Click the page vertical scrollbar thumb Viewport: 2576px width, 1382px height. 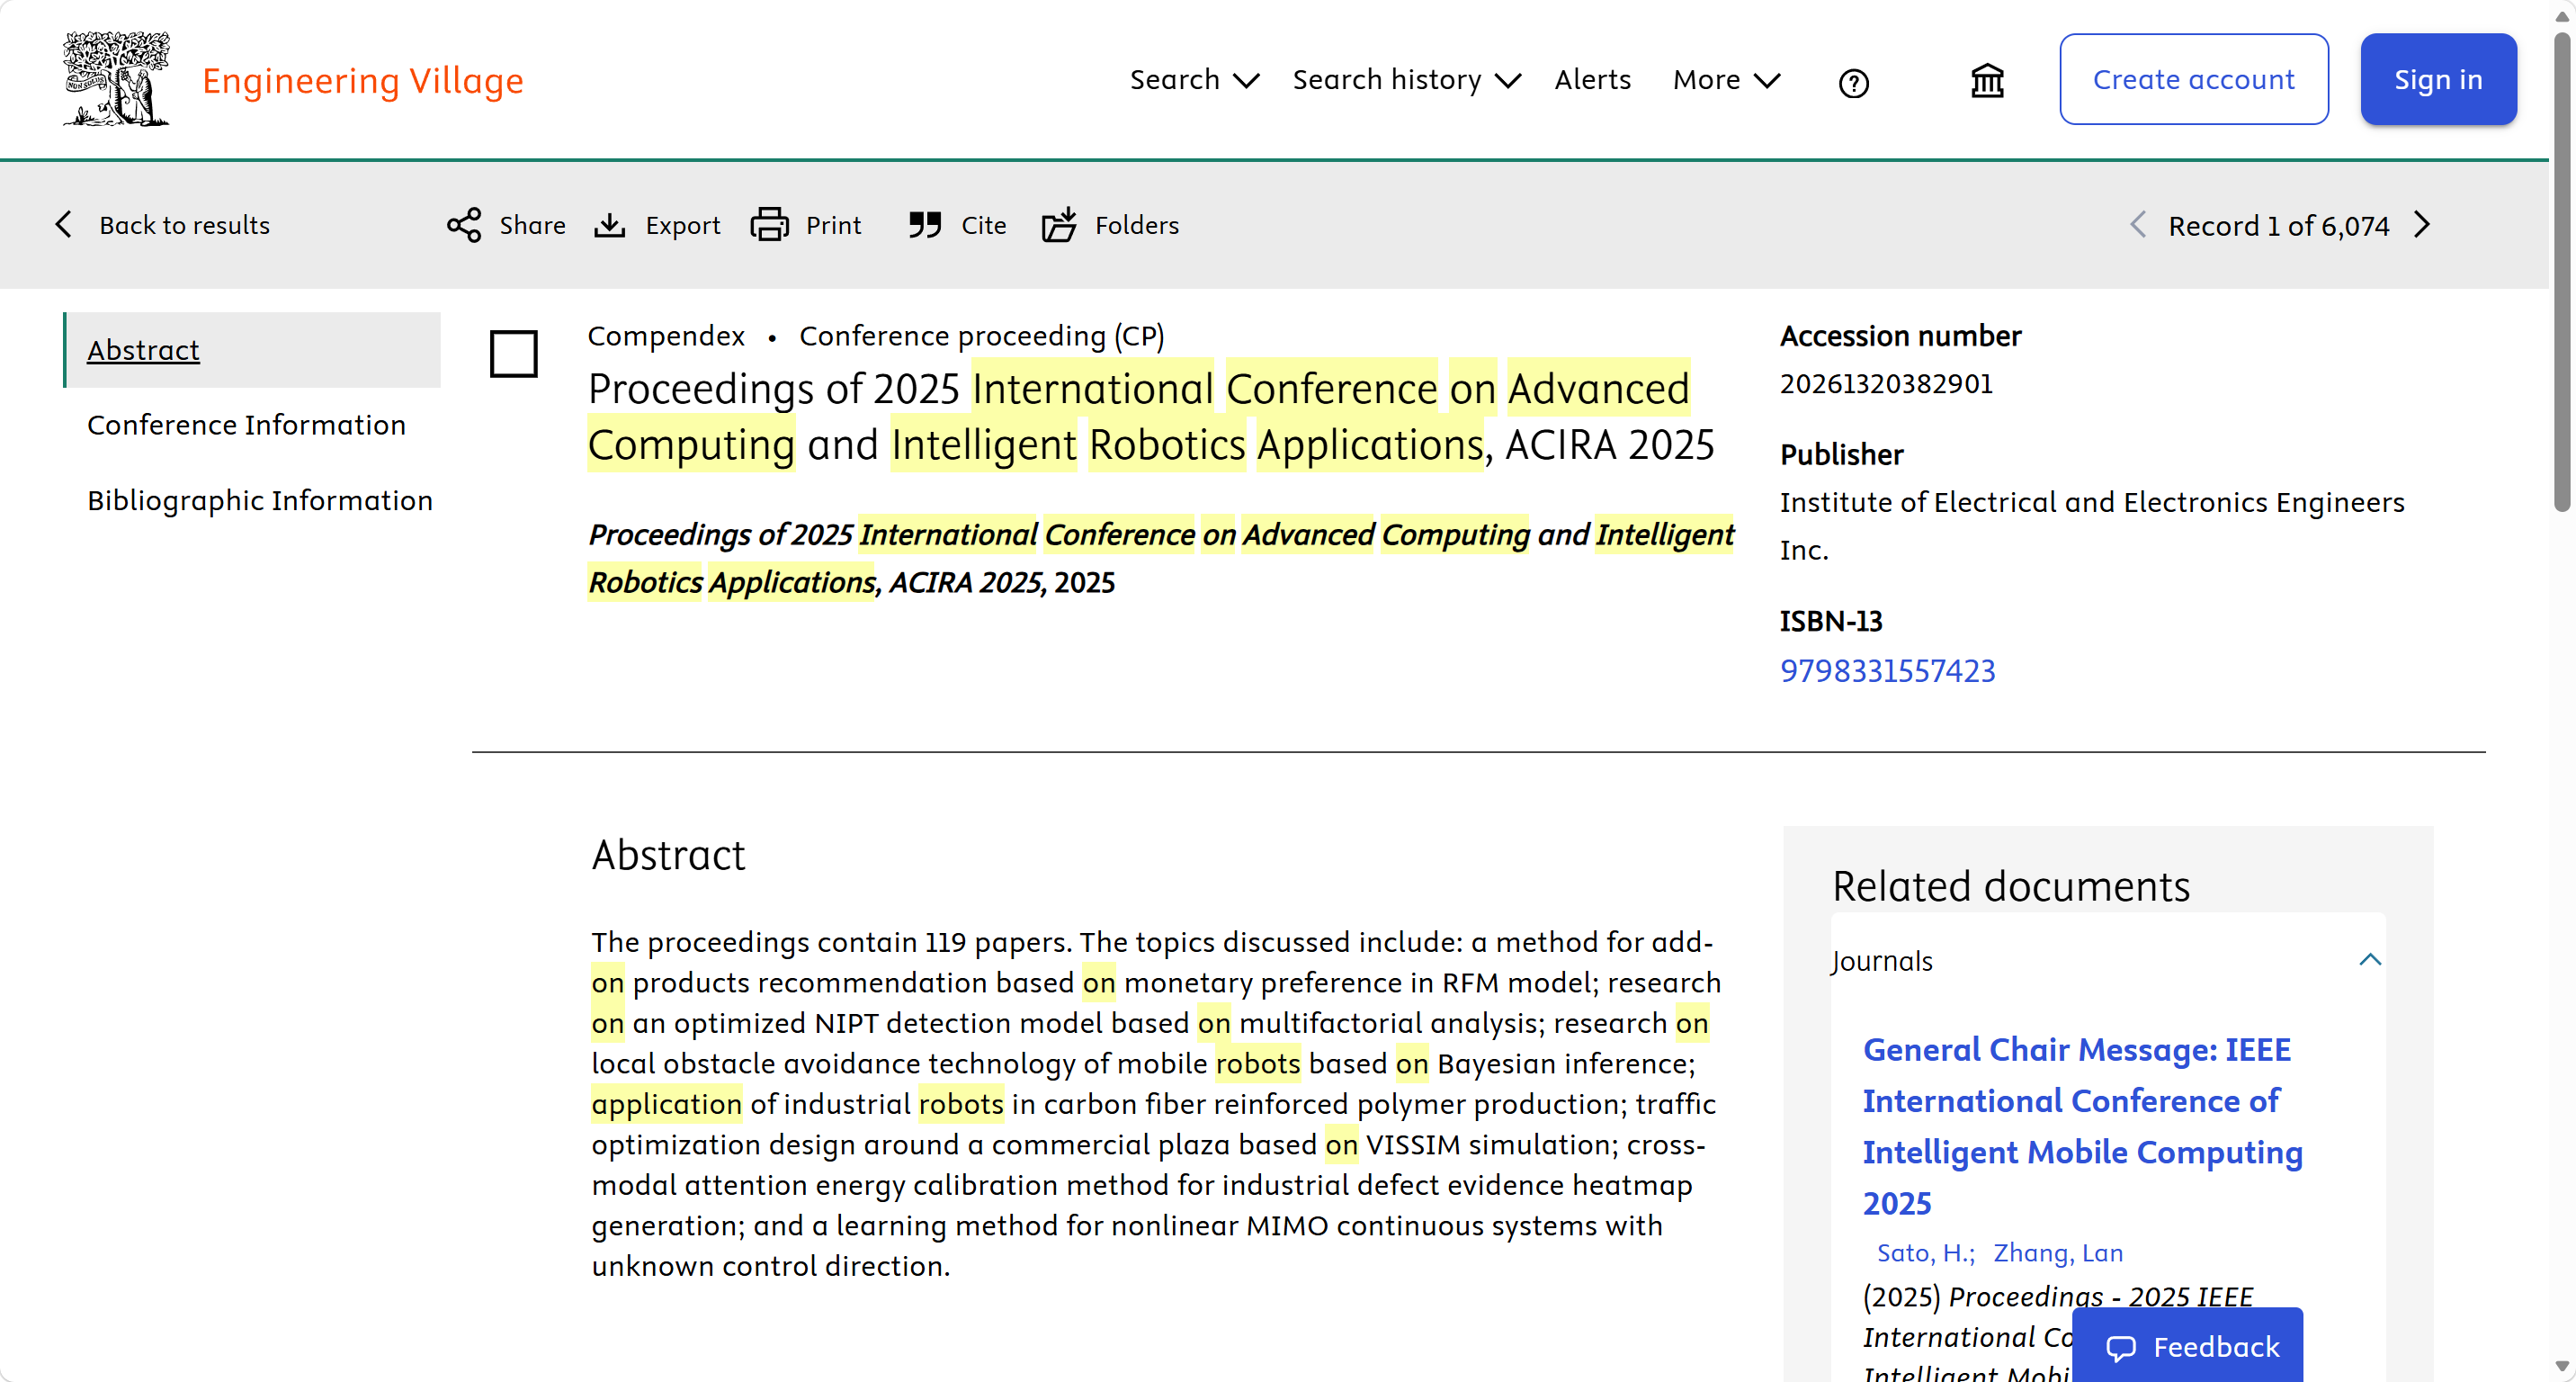2562,270
